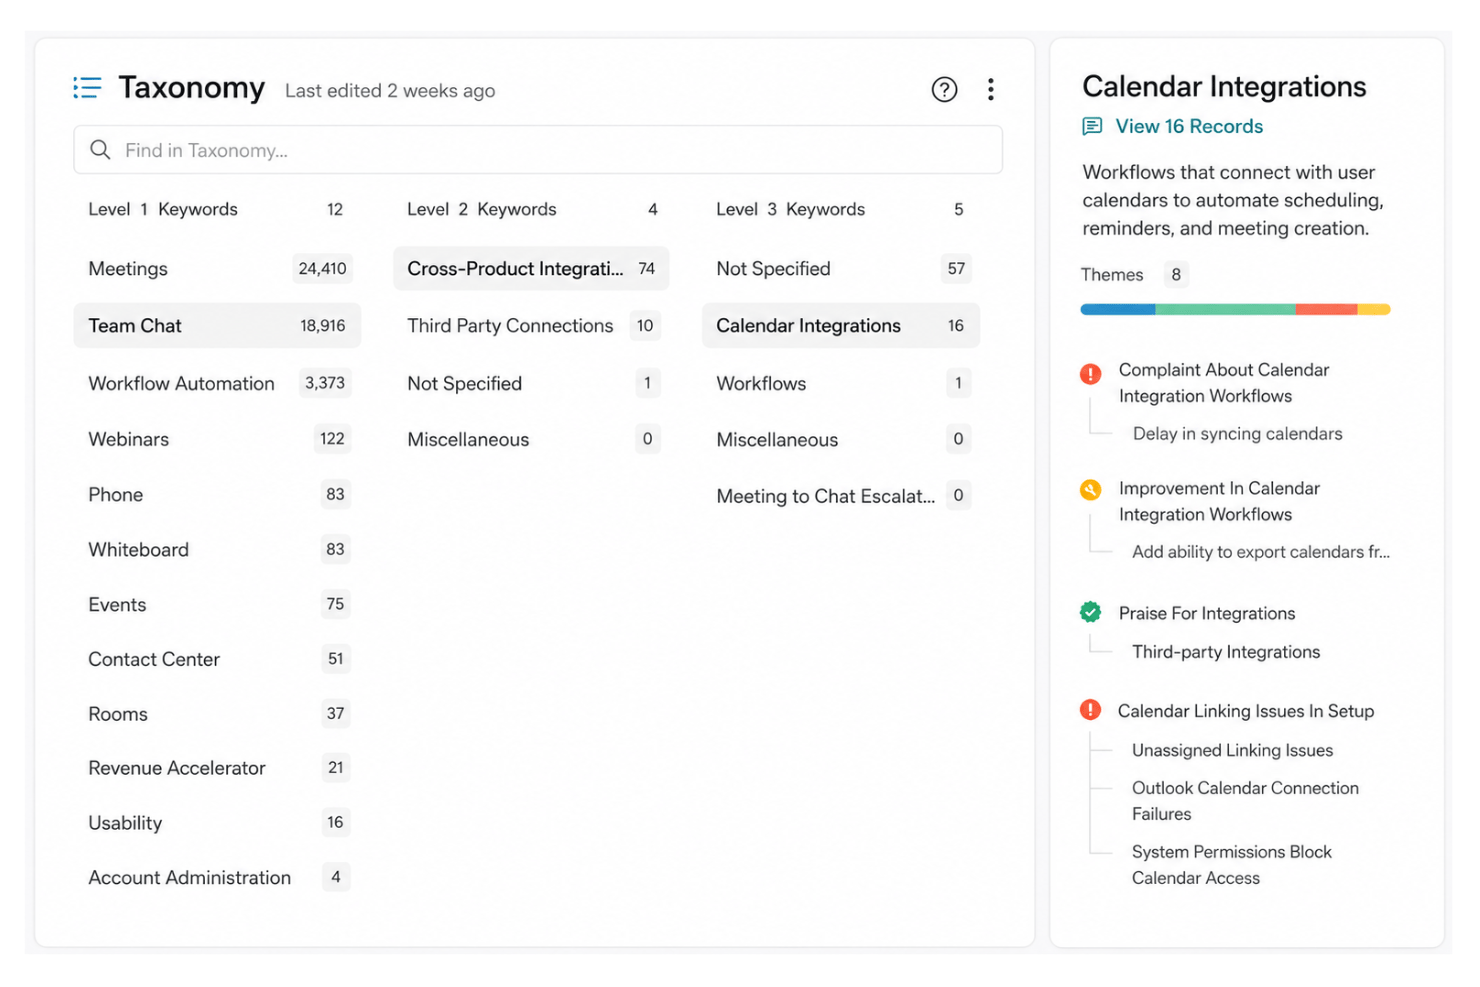Screen dimensions: 1480x987
Task: Click the Taxonomy list icon
Action: coord(87,88)
